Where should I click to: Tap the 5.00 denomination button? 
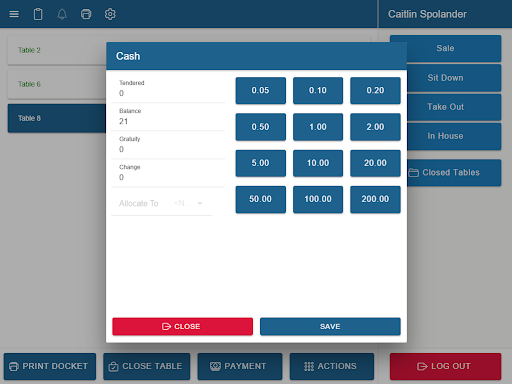pos(260,163)
